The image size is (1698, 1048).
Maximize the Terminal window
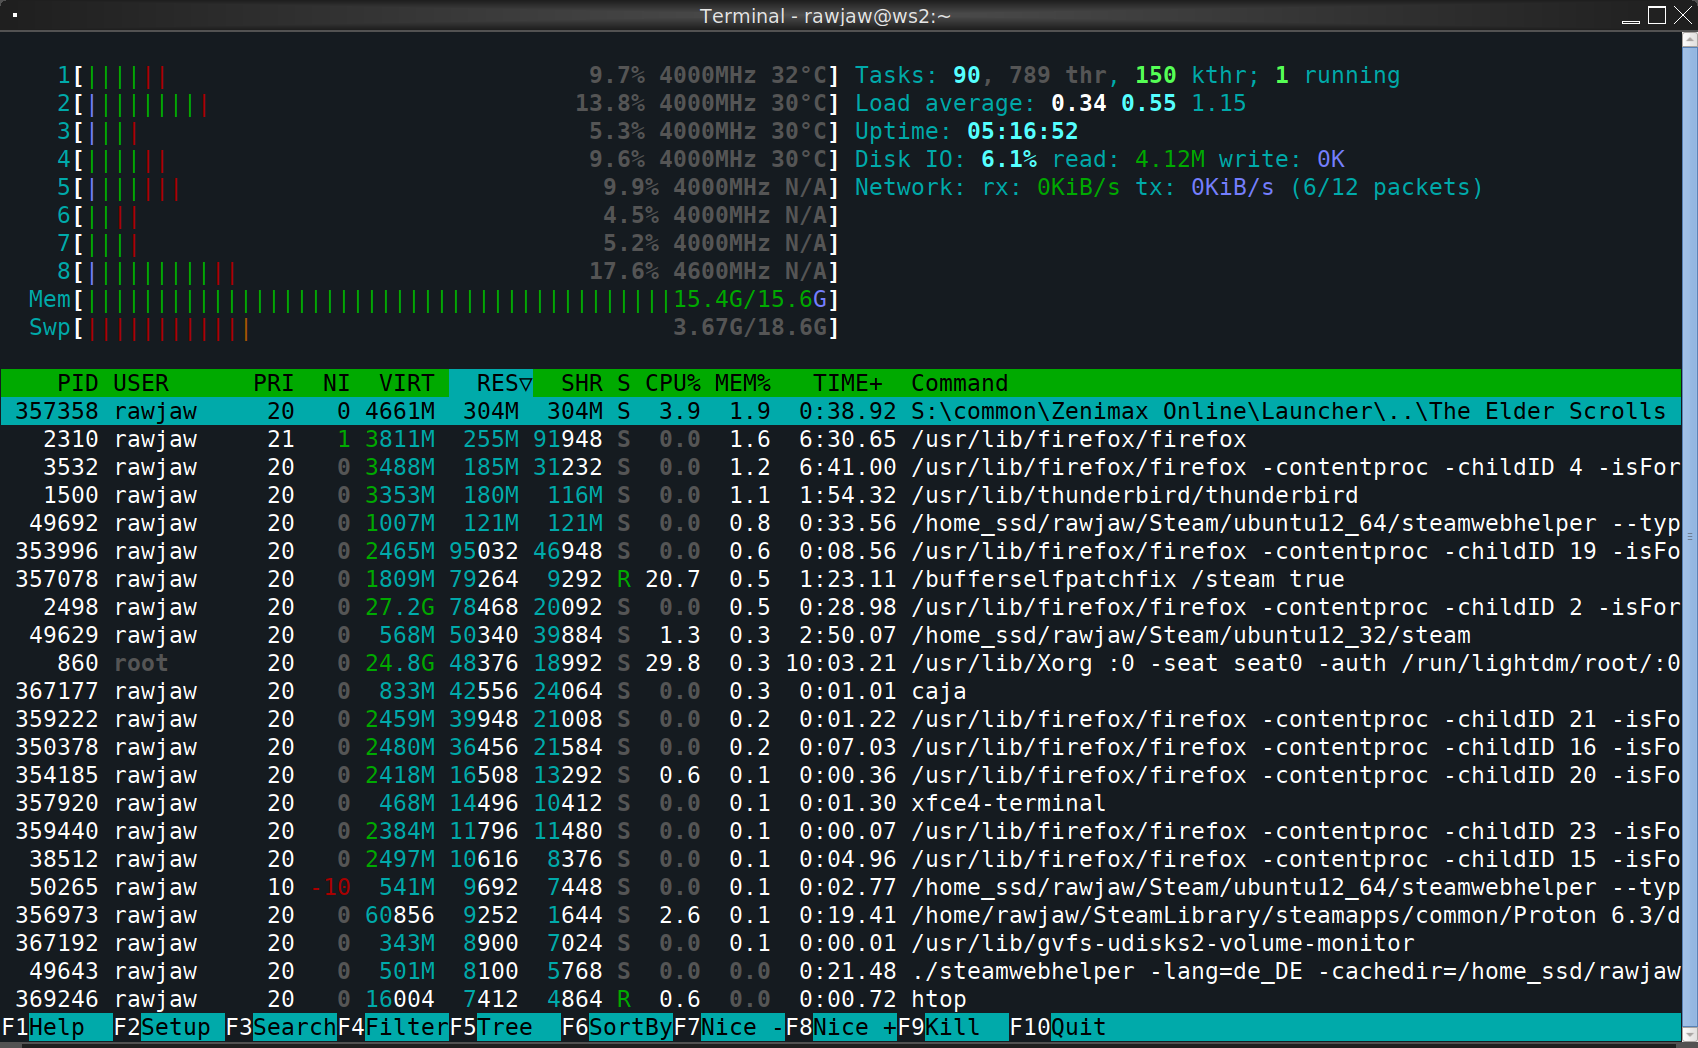pyautogui.click(x=1657, y=15)
